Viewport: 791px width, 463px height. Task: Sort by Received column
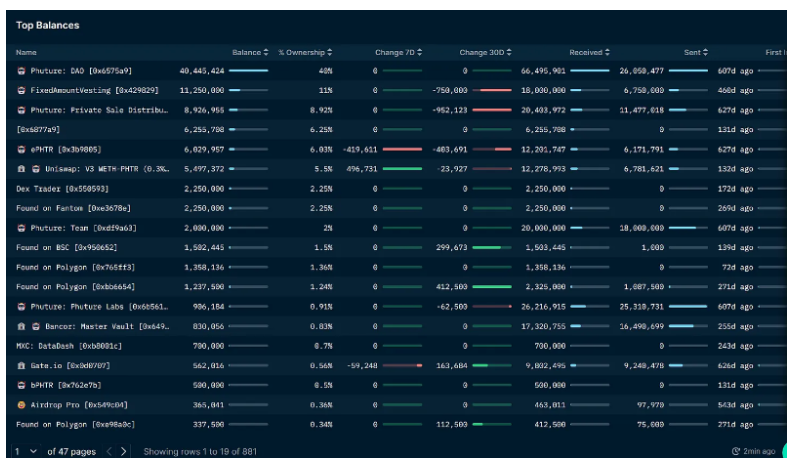pos(590,52)
